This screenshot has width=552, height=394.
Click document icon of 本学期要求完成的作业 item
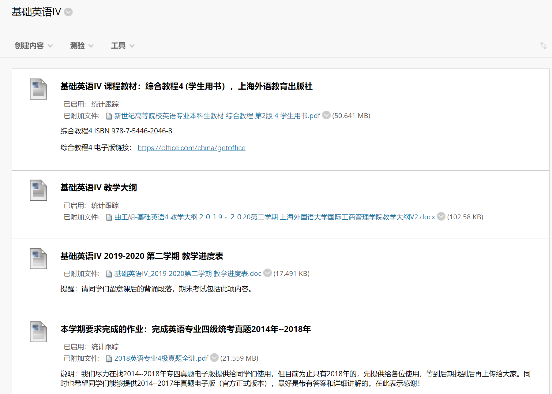[x=38, y=331]
